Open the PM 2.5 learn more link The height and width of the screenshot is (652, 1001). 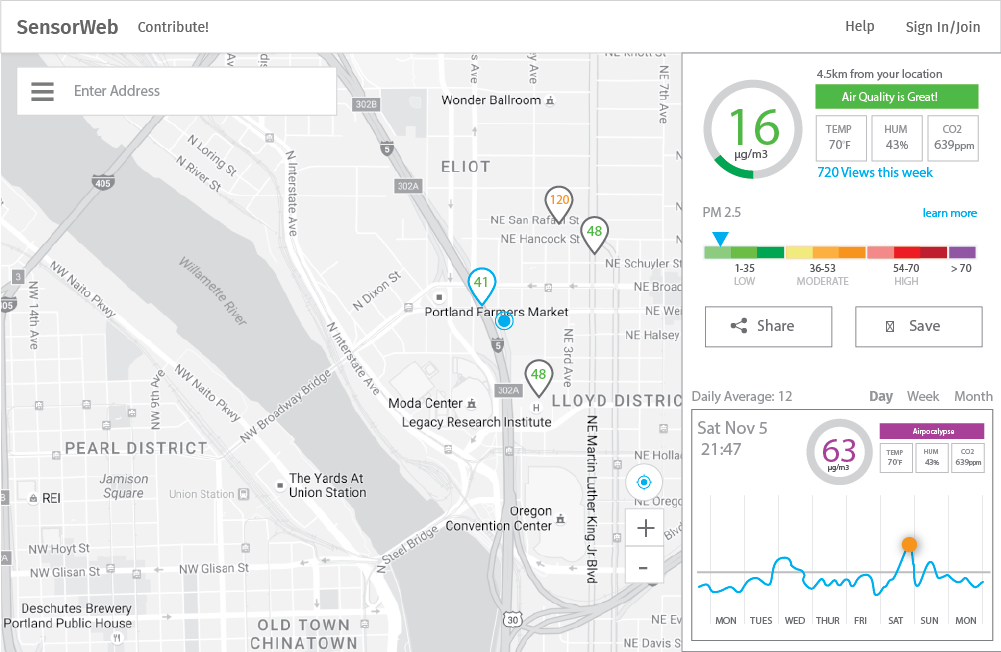(x=949, y=213)
